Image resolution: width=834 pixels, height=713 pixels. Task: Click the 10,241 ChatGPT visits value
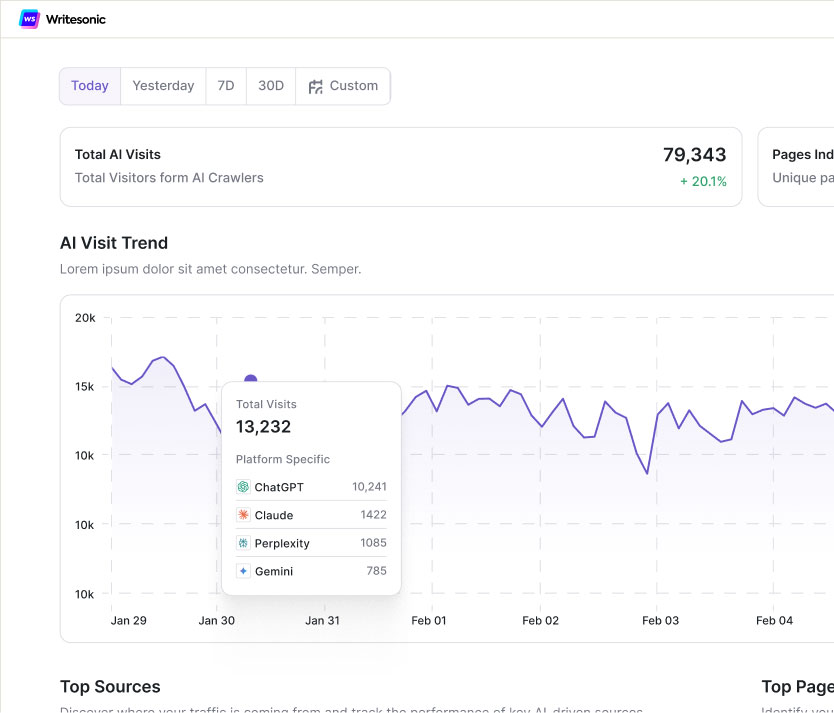click(x=369, y=486)
